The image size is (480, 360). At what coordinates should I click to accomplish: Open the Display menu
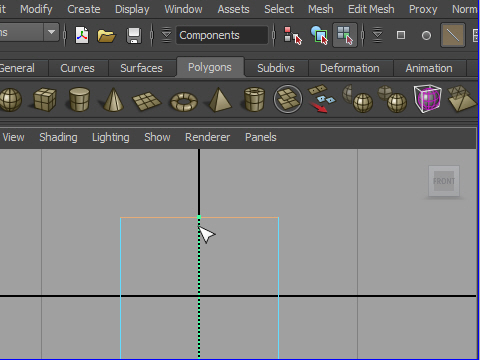(132, 9)
